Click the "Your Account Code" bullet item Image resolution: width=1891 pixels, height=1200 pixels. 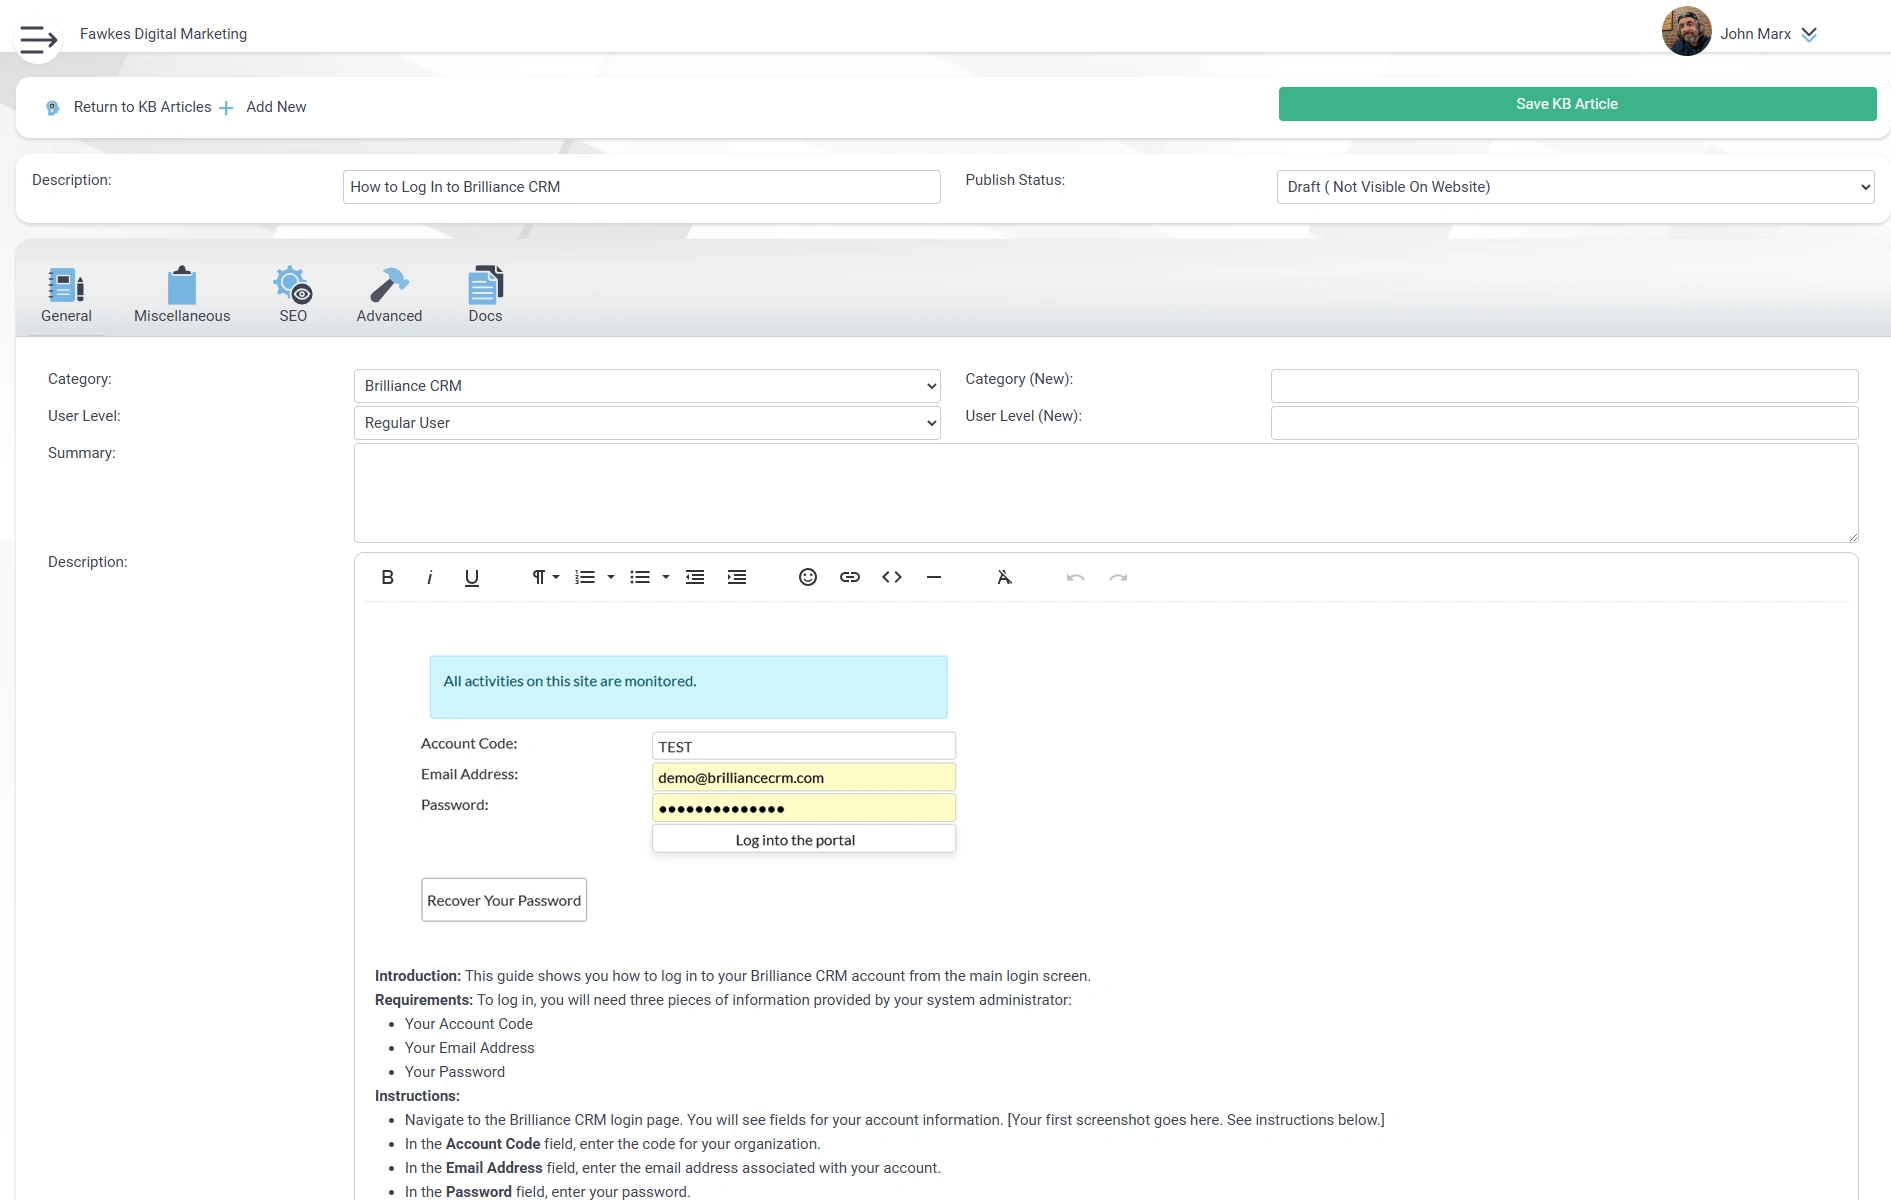[469, 1024]
